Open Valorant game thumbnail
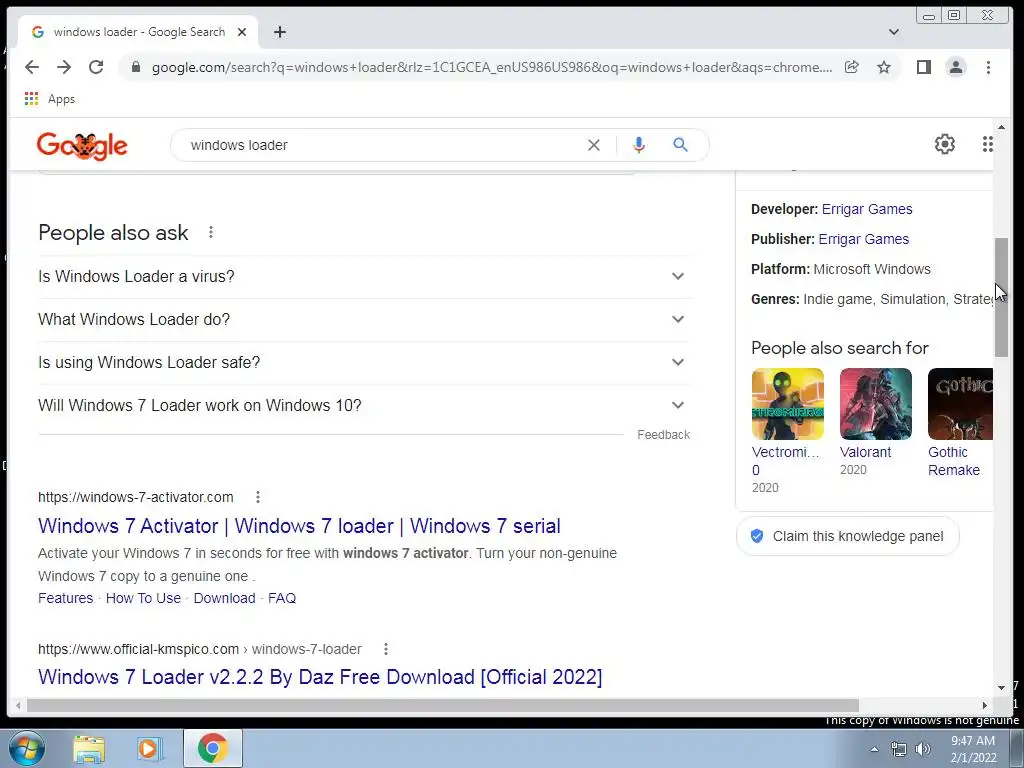 point(876,404)
